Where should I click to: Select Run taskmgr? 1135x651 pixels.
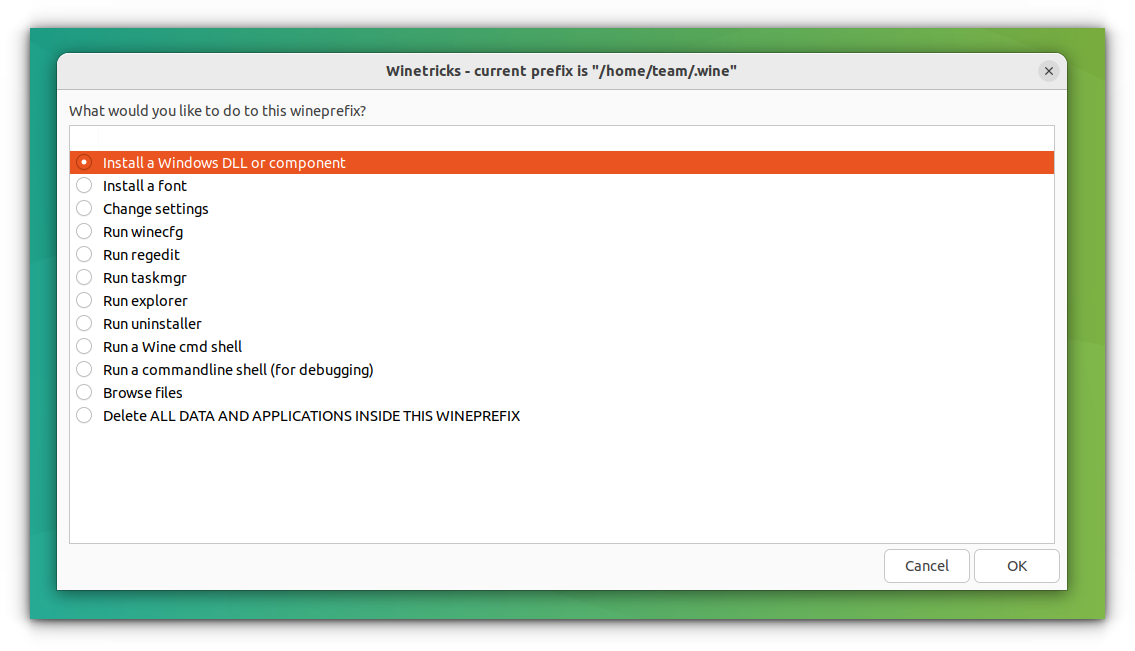pos(144,277)
